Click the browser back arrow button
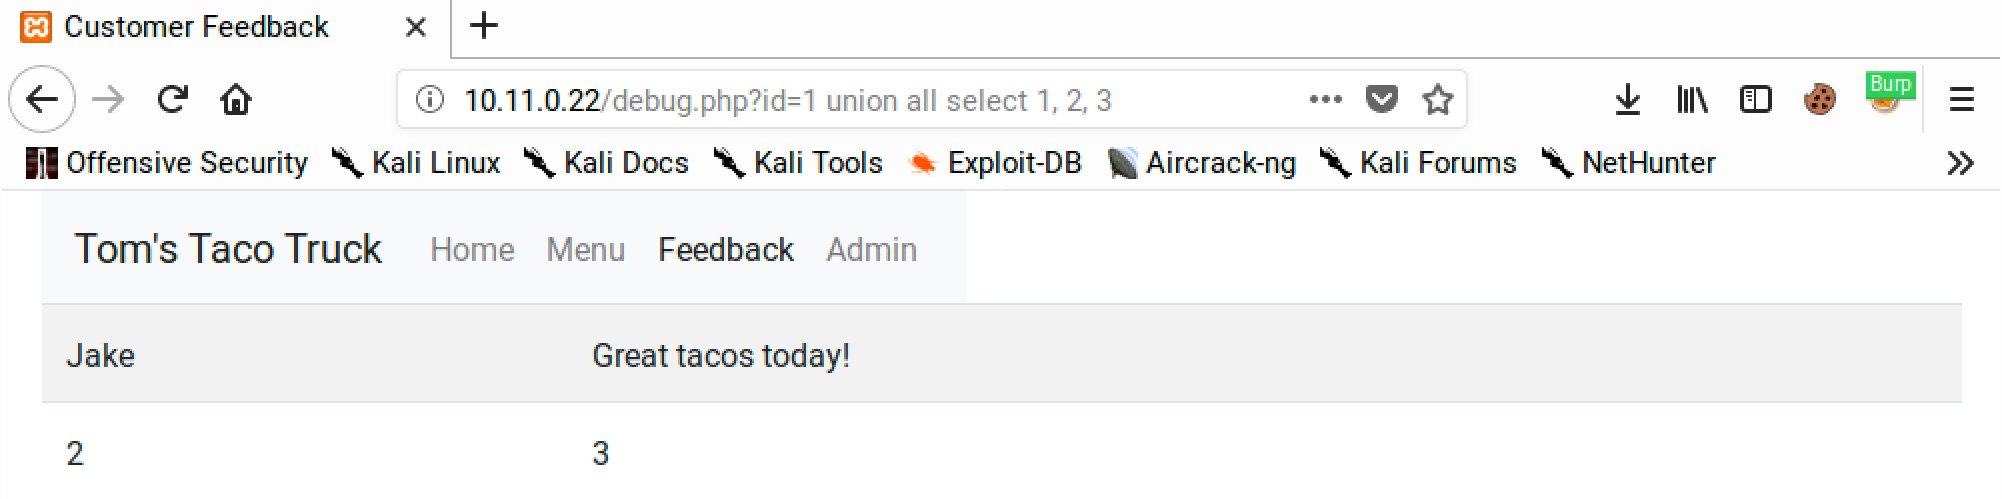Image resolution: width=2002 pixels, height=499 pixels. point(42,99)
